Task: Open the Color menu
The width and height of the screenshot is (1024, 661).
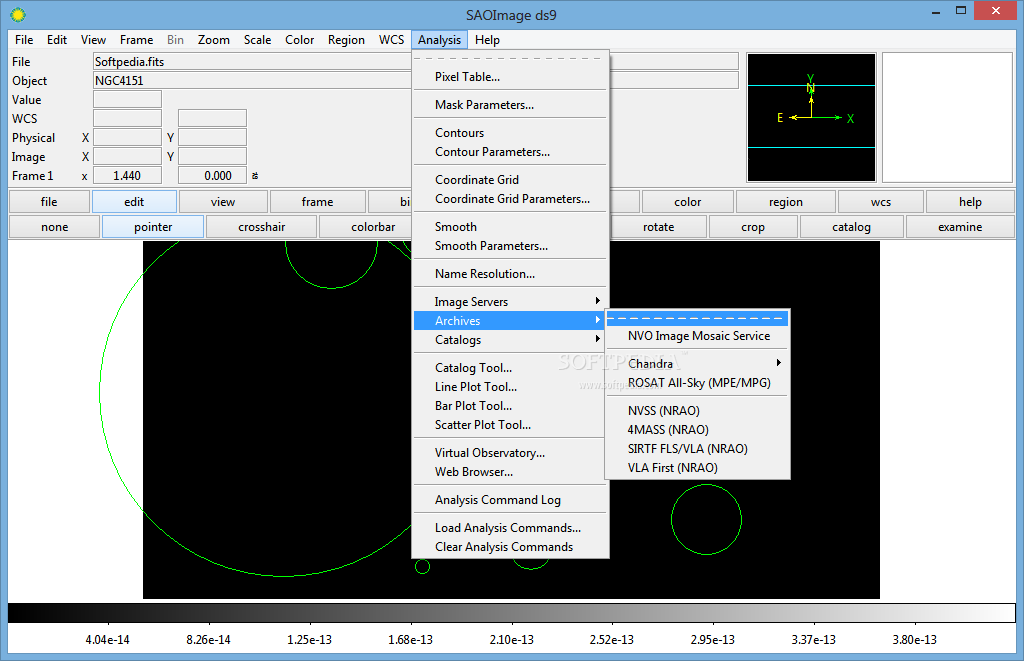Action: click(x=300, y=40)
